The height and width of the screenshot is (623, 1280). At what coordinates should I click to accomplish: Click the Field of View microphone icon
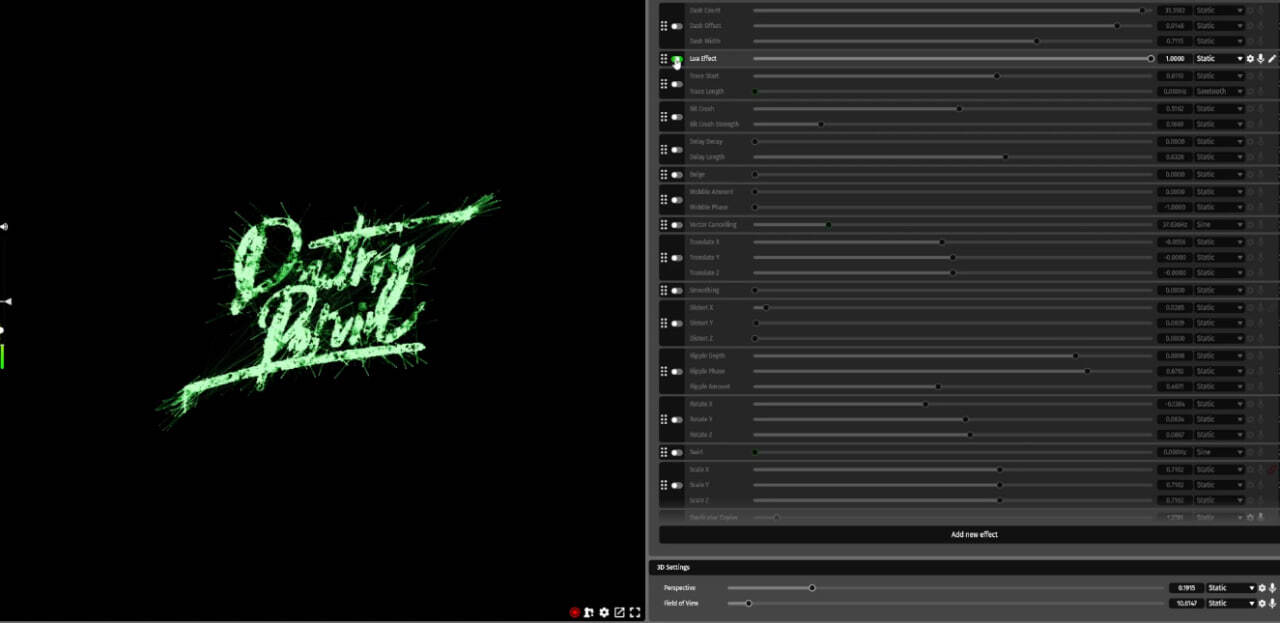[1272, 603]
